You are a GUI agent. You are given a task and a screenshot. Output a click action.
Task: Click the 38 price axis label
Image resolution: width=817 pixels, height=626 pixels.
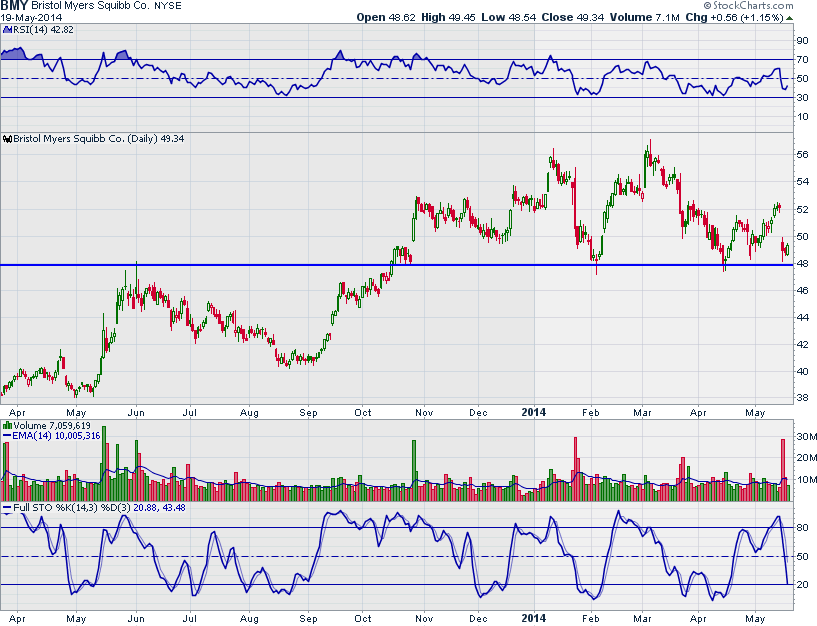point(802,398)
